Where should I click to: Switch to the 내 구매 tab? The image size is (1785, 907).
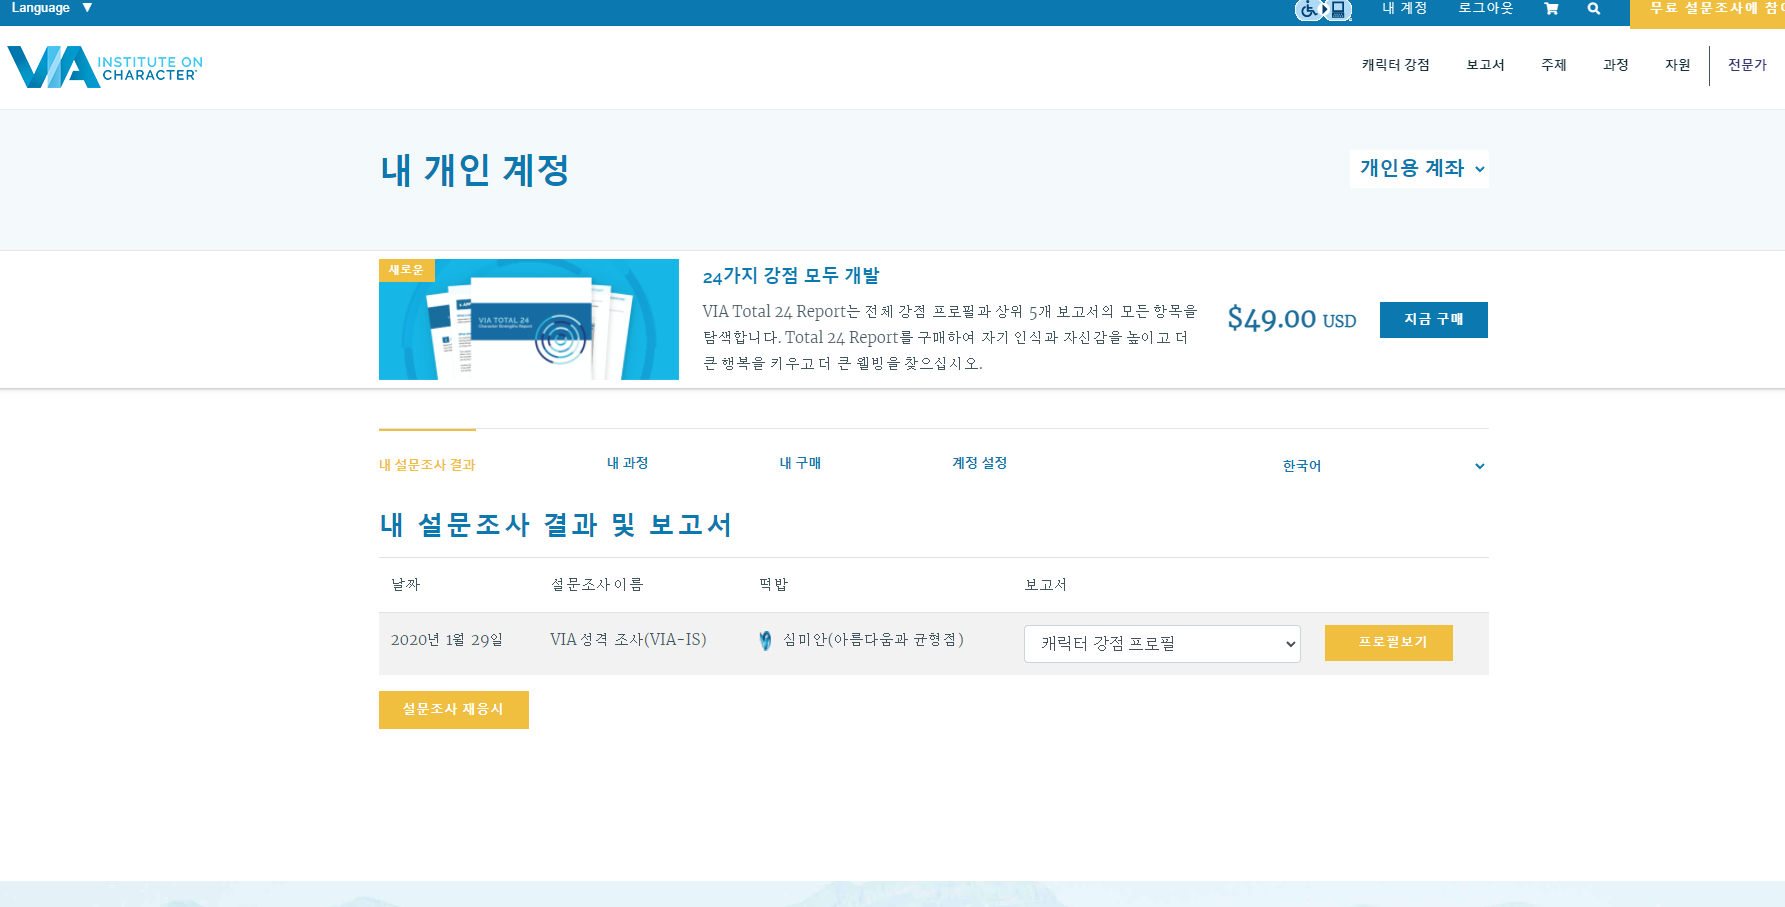[800, 463]
